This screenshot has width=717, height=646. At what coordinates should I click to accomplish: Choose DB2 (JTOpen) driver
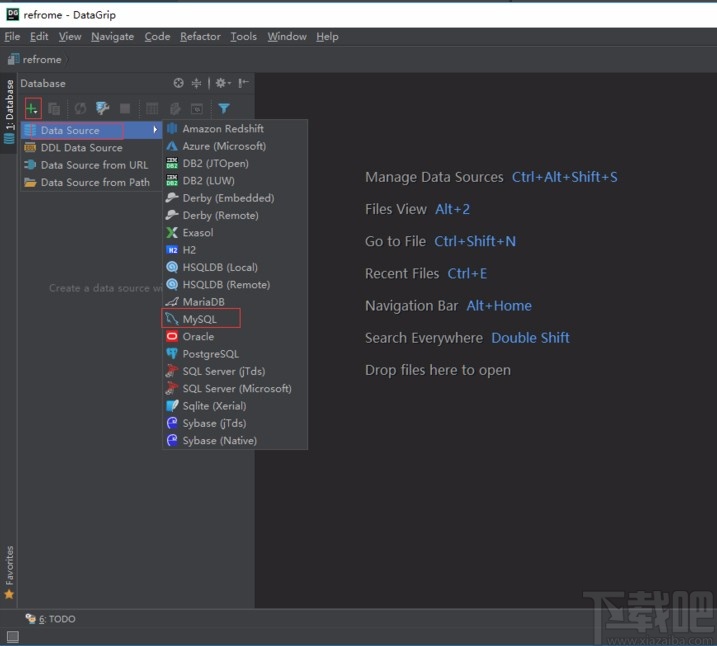[x=235, y=164]
